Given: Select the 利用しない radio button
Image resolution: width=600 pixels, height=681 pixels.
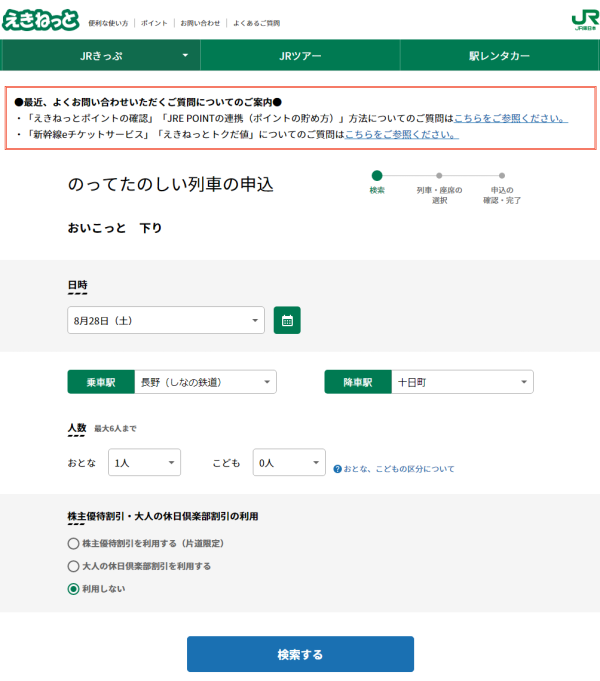Looking at the screenshot, I should [x=73, y=588].
